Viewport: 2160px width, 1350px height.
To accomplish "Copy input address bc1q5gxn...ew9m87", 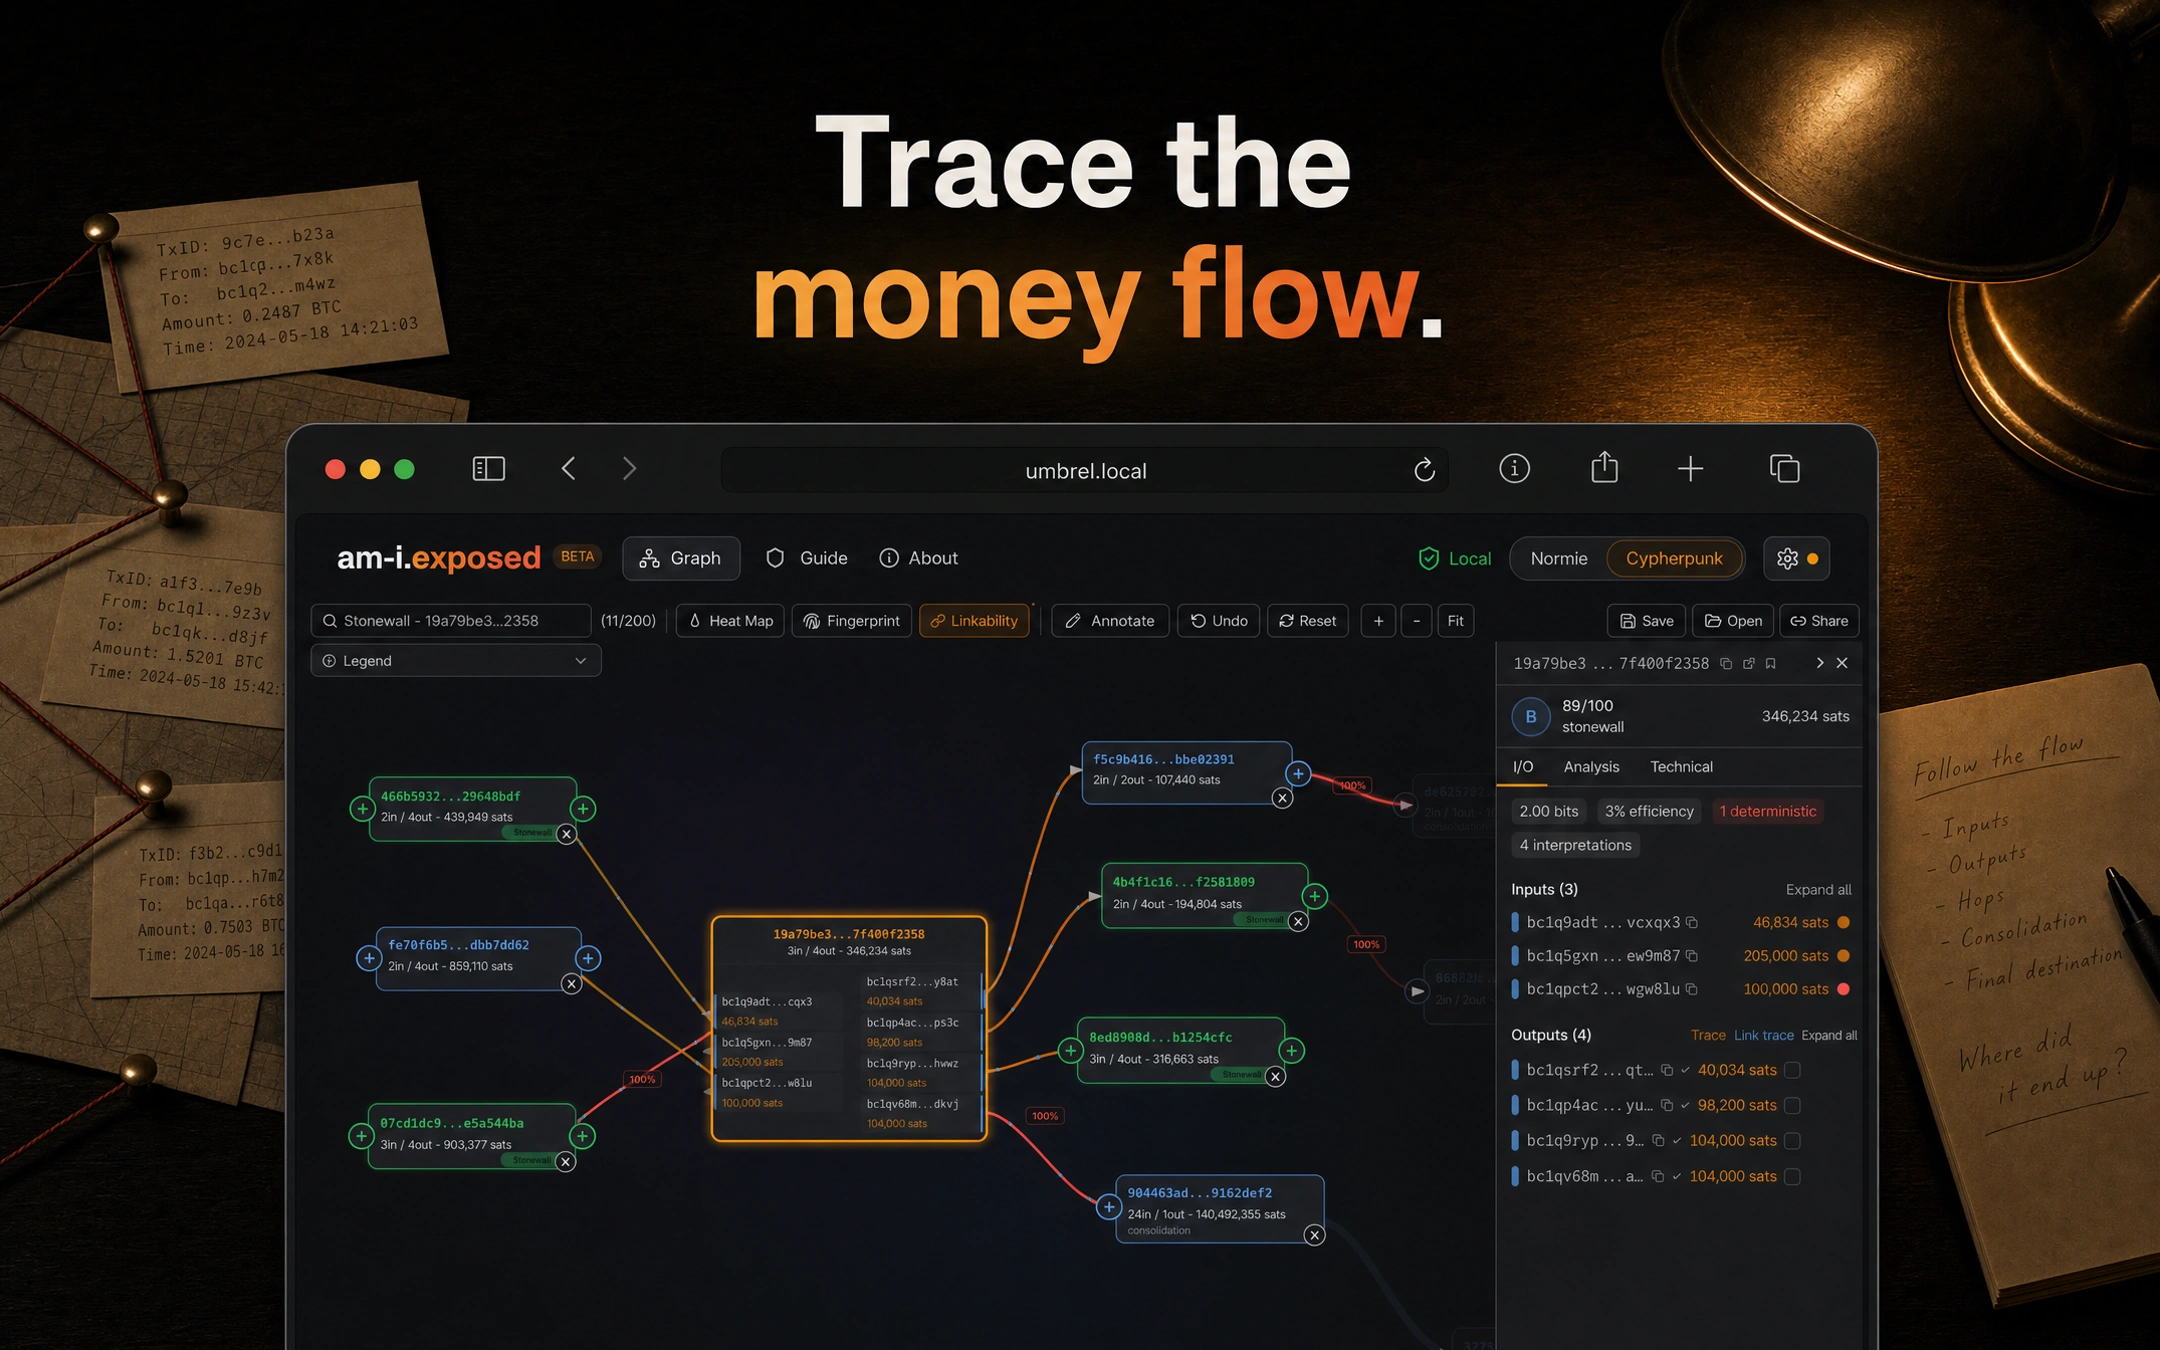I will coord(1692,956).
